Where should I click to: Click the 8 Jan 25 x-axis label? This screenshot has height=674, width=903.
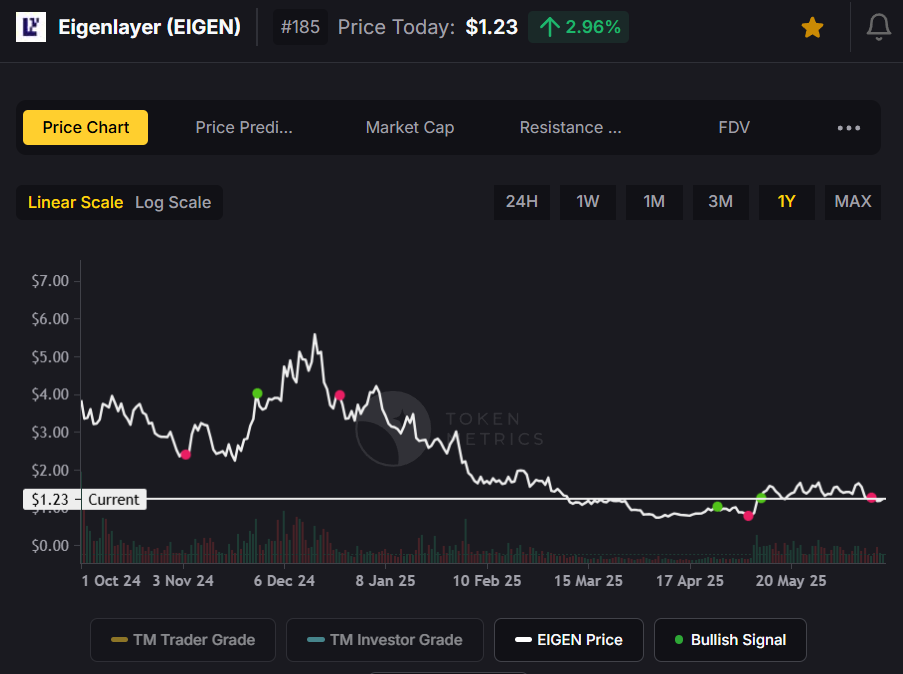point(385,581)
